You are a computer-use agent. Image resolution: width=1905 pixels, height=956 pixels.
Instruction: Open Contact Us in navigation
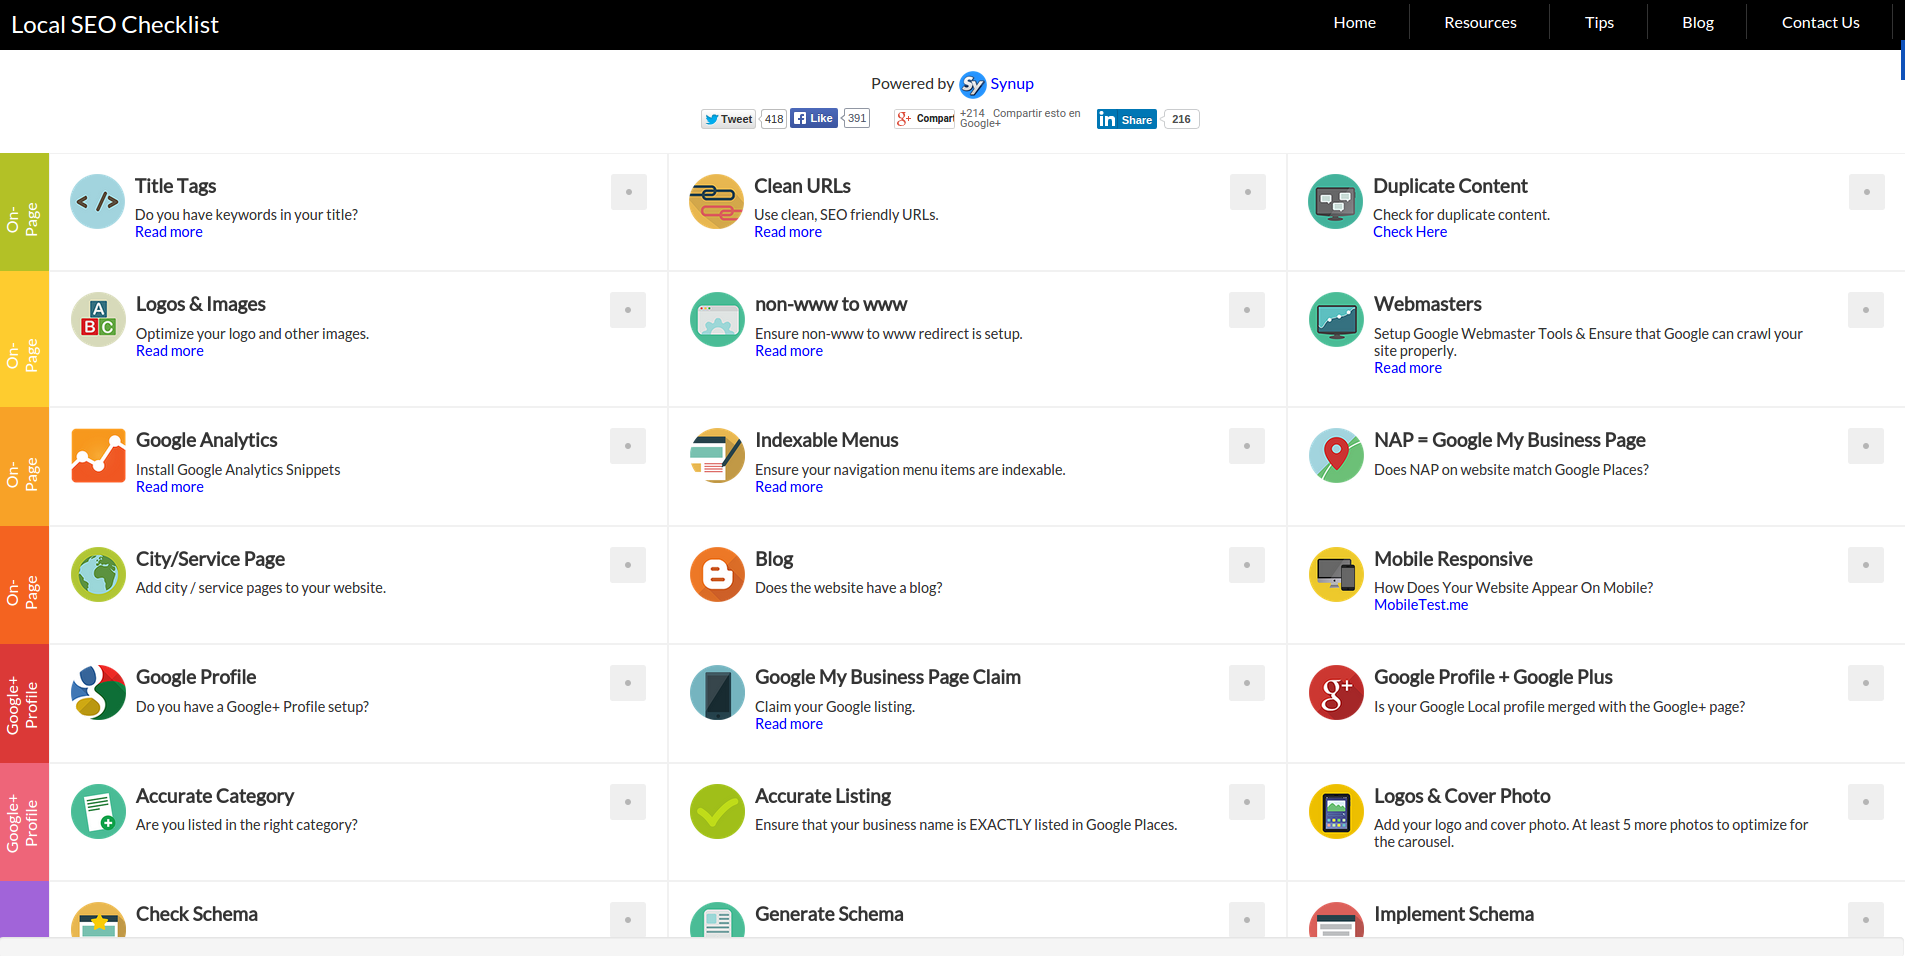coord(1820,22)
